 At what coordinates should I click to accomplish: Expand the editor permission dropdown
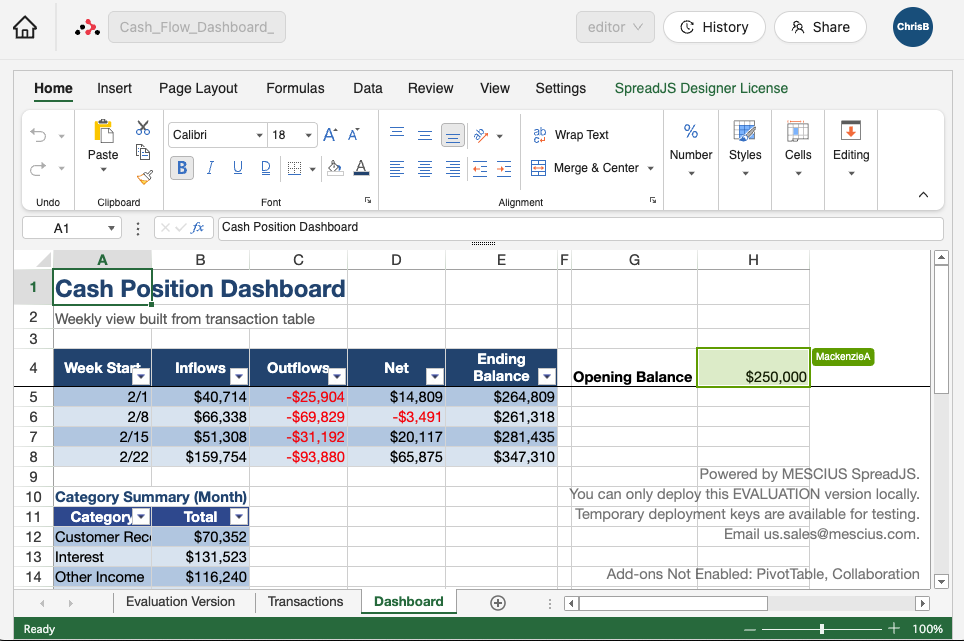pyautogui.click(x=615, y=27)
